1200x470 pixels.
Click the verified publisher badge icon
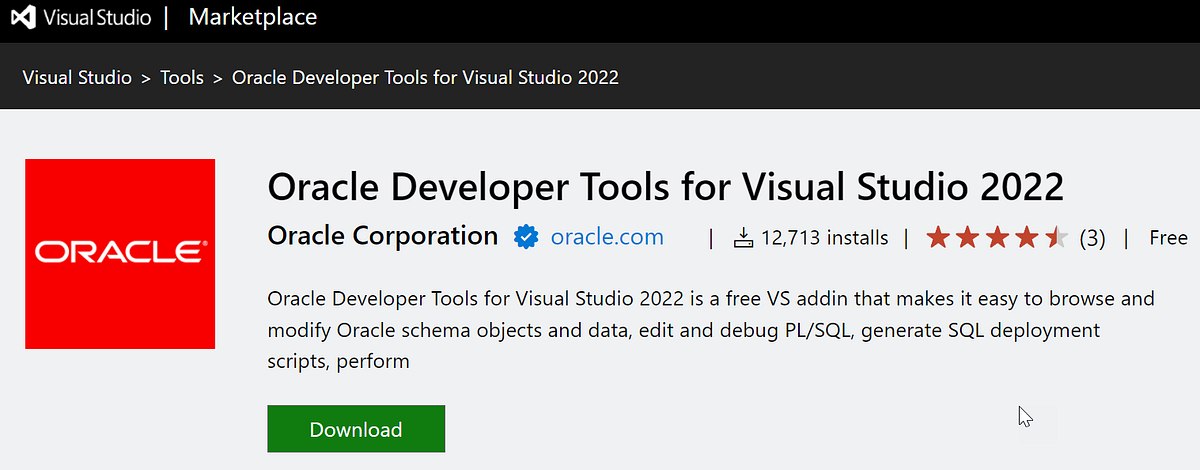(526, 237)
